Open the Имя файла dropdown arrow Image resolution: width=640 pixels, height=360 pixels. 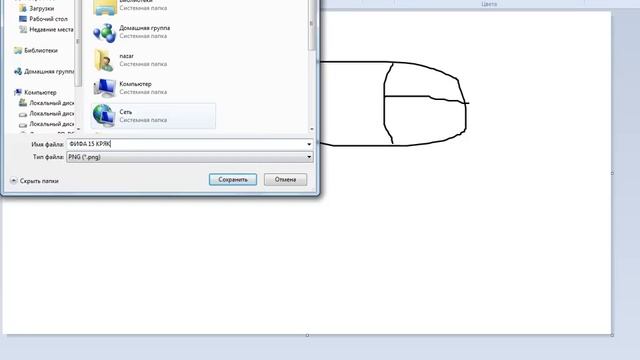point(309,144)
